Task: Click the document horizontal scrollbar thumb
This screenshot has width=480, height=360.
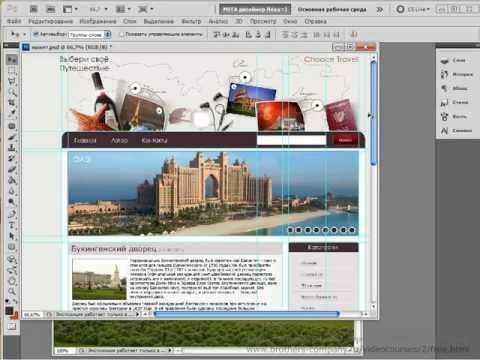Action: [246, 314]
